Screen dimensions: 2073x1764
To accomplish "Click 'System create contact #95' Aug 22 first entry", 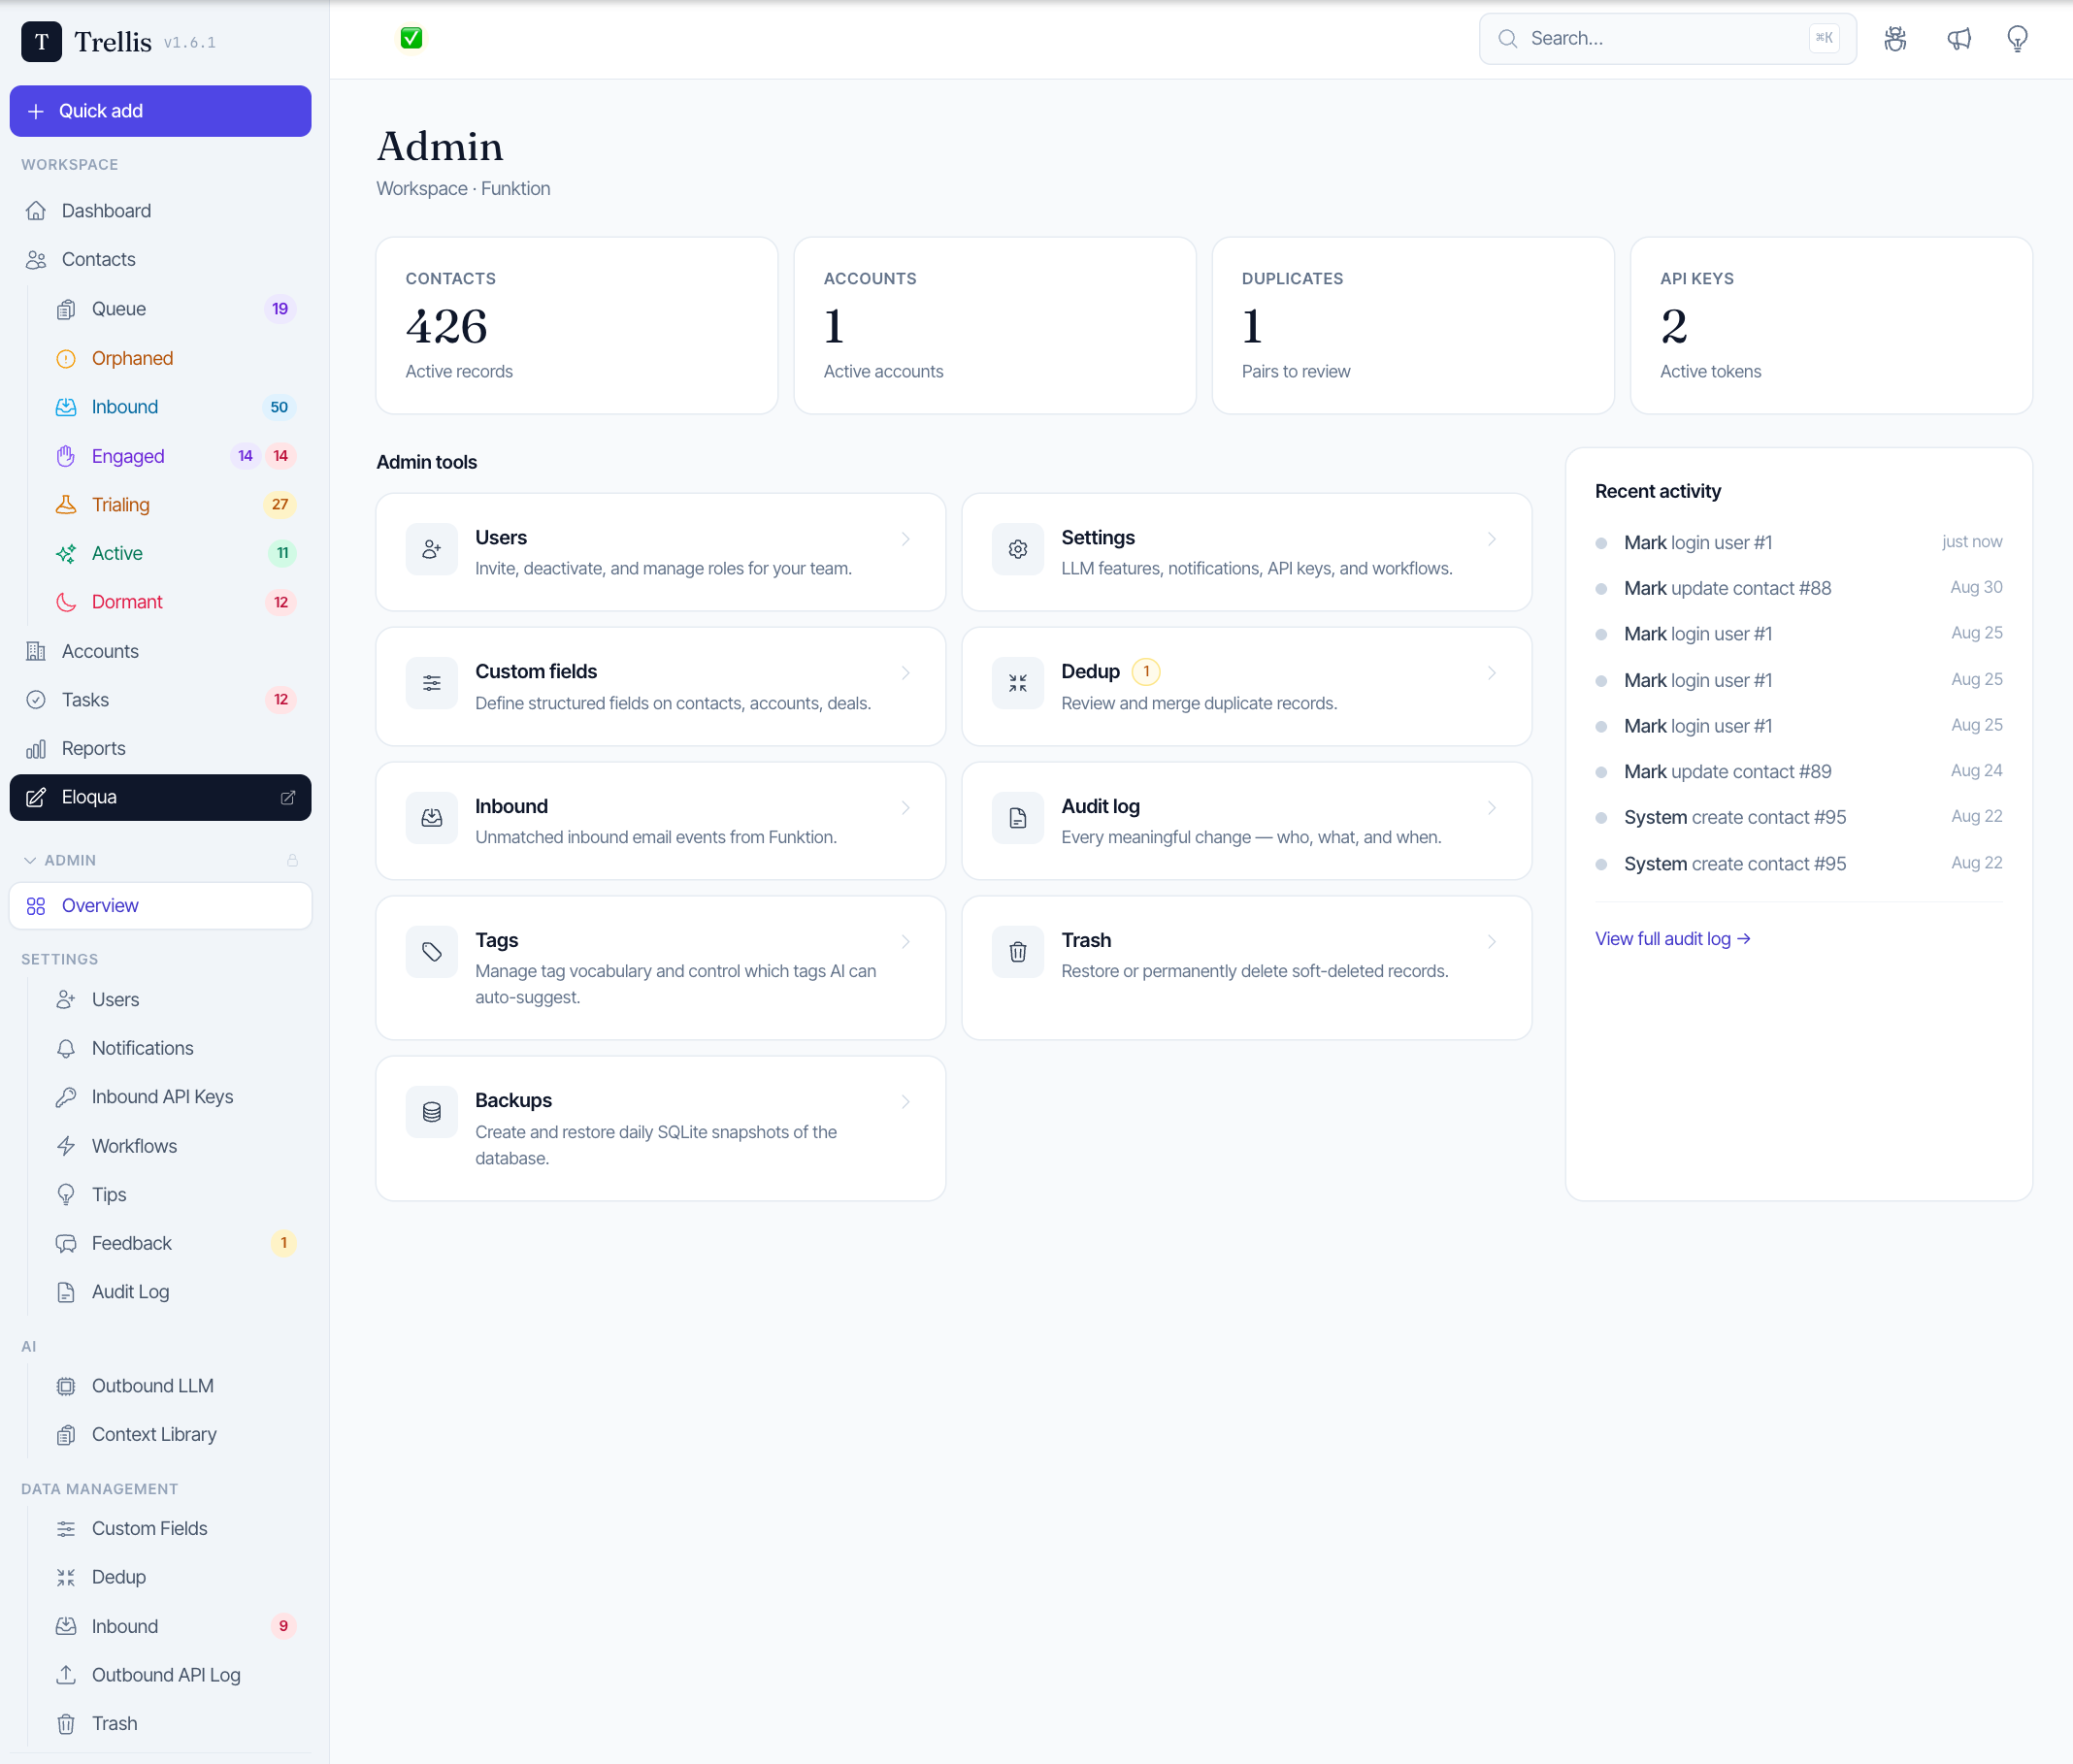I will [x=1798, y=818].
